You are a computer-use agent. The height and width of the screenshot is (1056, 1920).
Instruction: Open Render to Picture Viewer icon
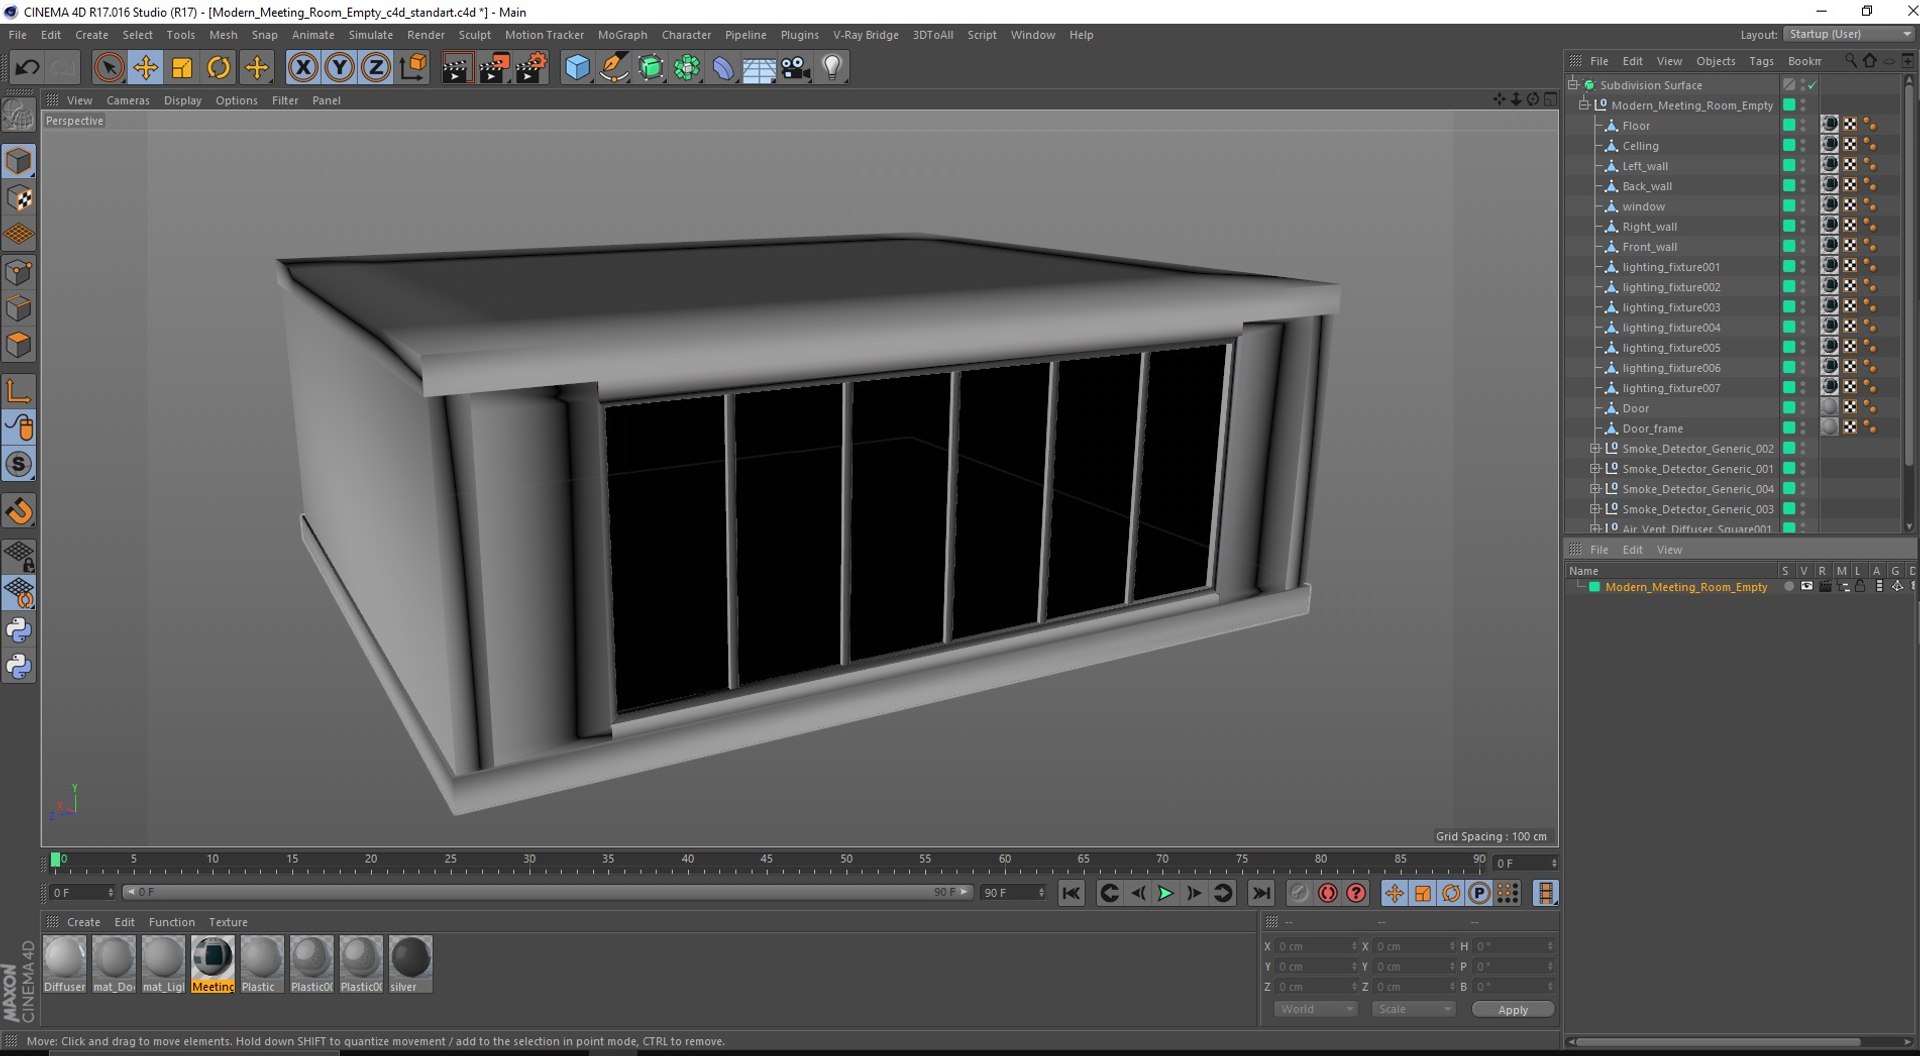[494, 68]
